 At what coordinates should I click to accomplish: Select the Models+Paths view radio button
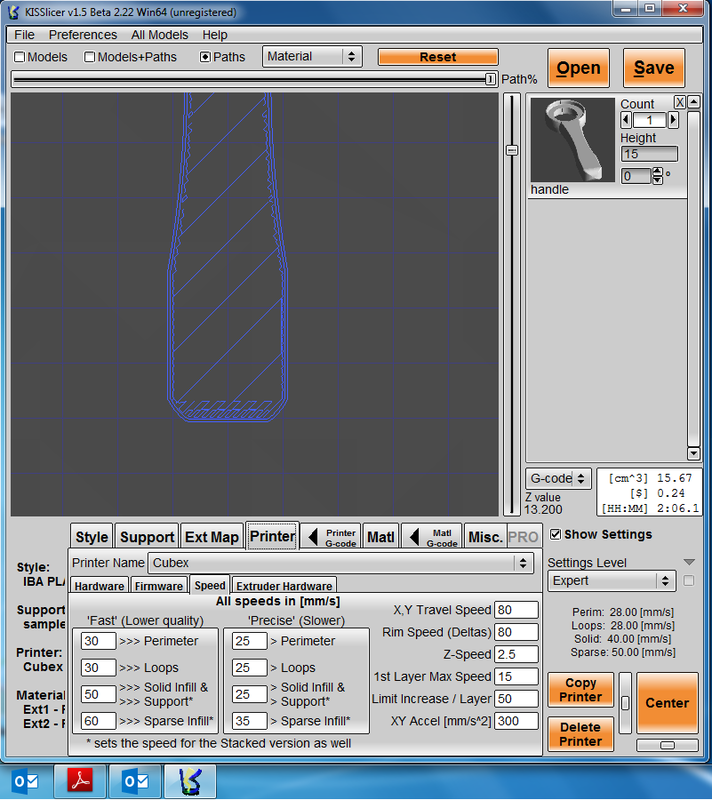(x=89, y=57)
